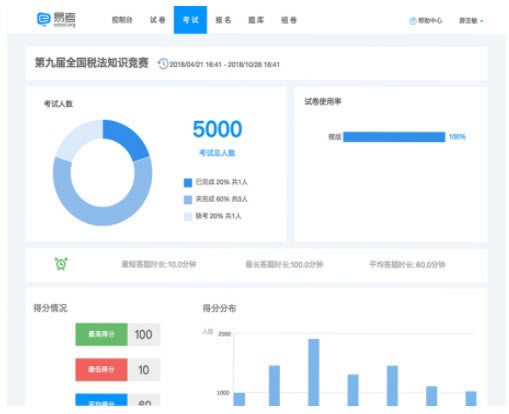This screenshot has height=414, width=509.
Task: Click the tallest bar in score distribution
Action: pyautogui.click(x=314, y=372)
